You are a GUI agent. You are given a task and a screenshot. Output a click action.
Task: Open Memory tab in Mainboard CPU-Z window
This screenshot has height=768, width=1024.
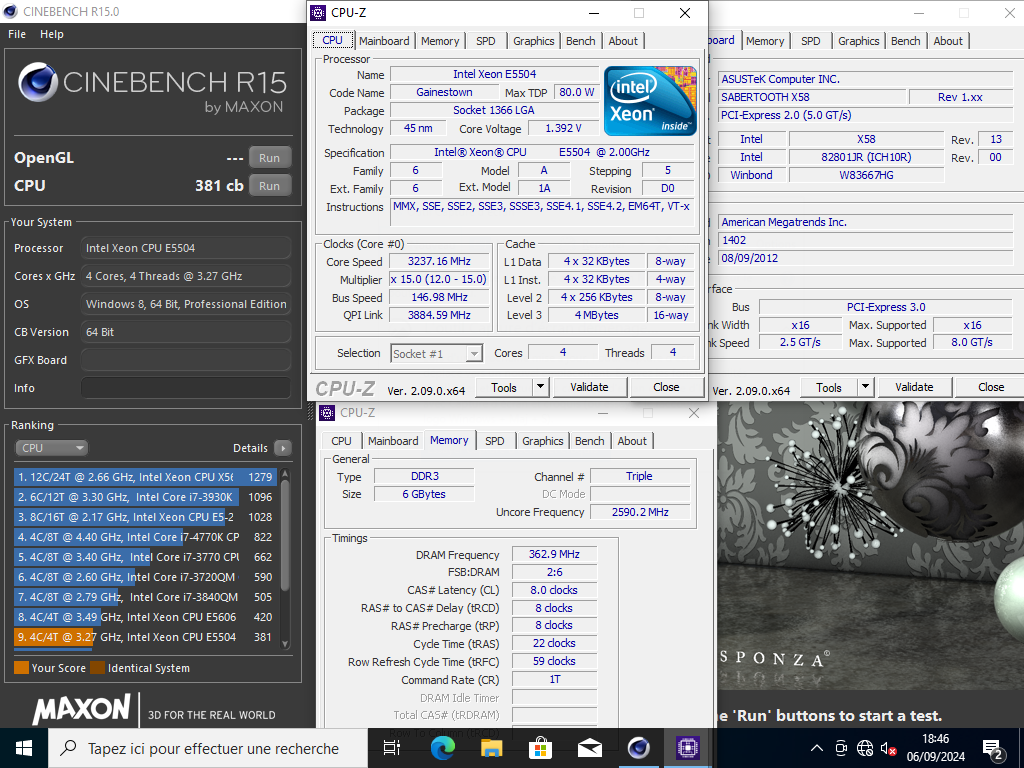[x=765, y=40]
